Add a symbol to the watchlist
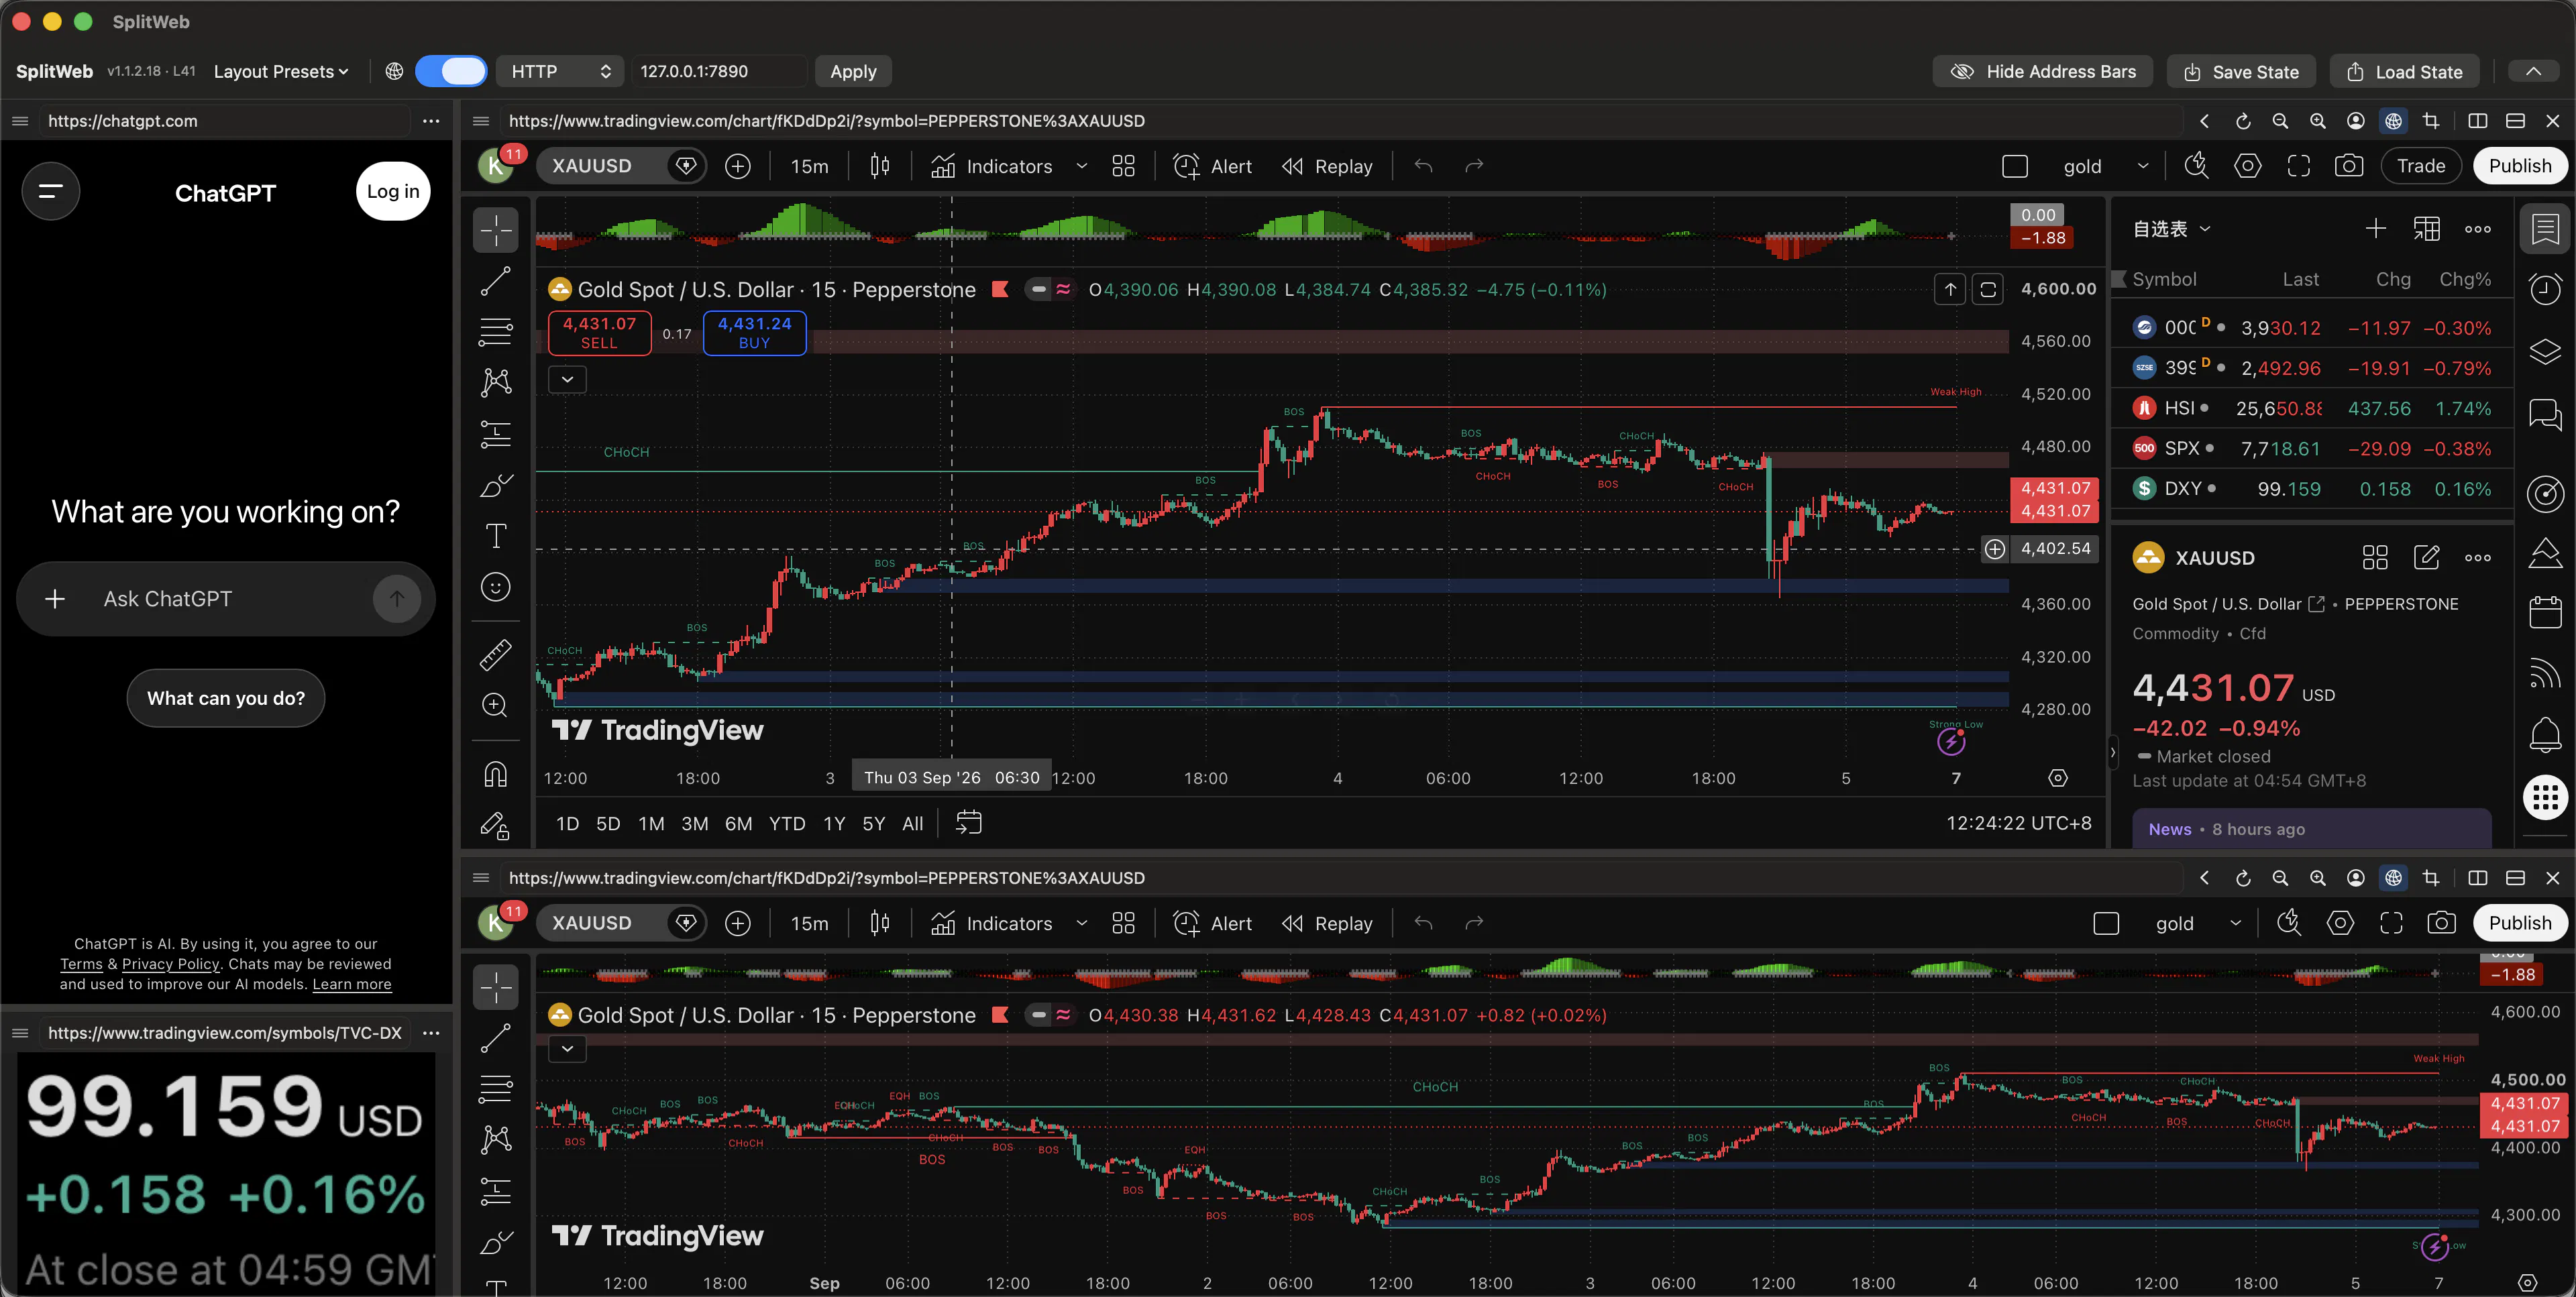Image resolution: width=2576 pixels, height=1297 pixels. click(2375, 229)
